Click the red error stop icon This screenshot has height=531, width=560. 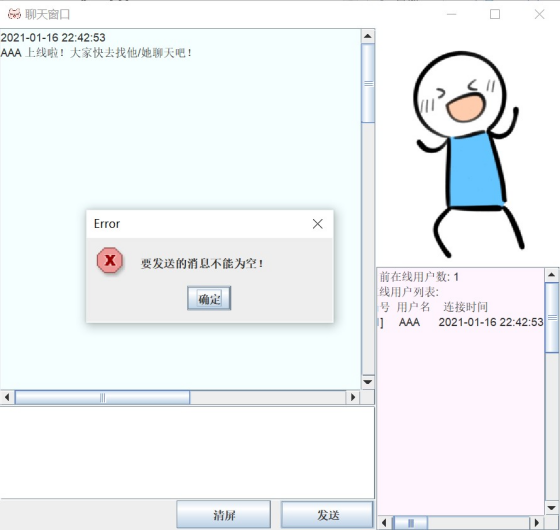(110, 260)
